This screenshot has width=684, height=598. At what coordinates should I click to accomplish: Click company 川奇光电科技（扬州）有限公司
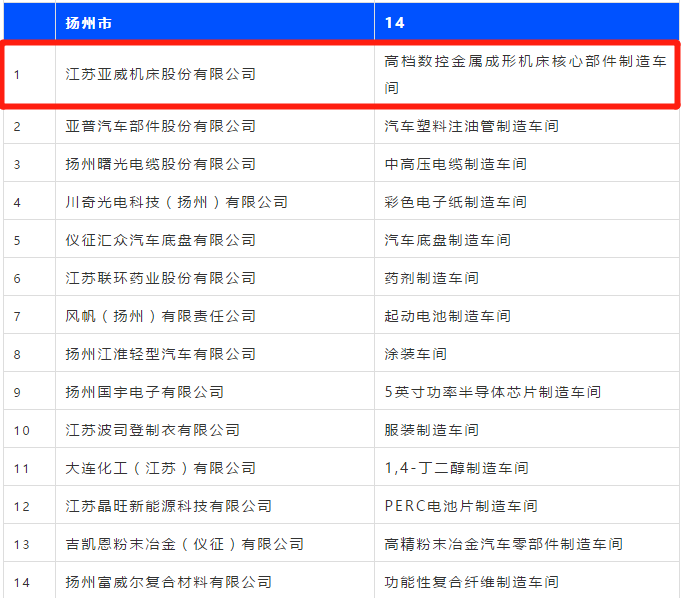177,202
